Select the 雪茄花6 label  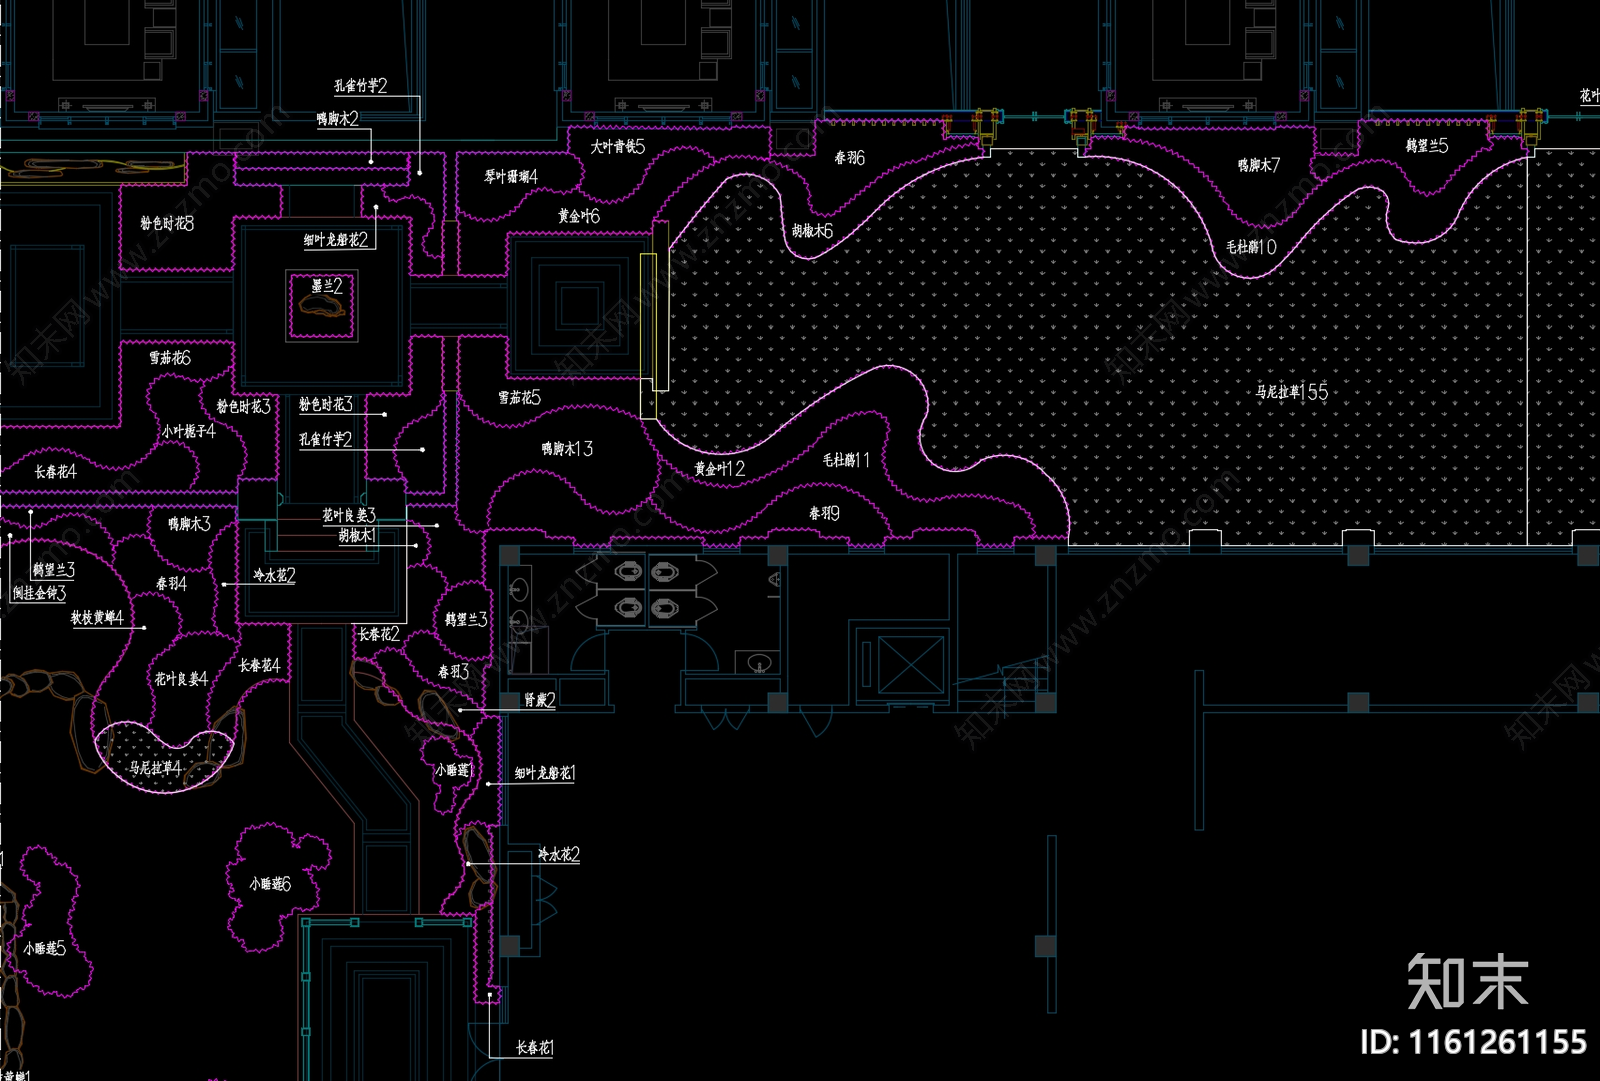tap(170, 358)
